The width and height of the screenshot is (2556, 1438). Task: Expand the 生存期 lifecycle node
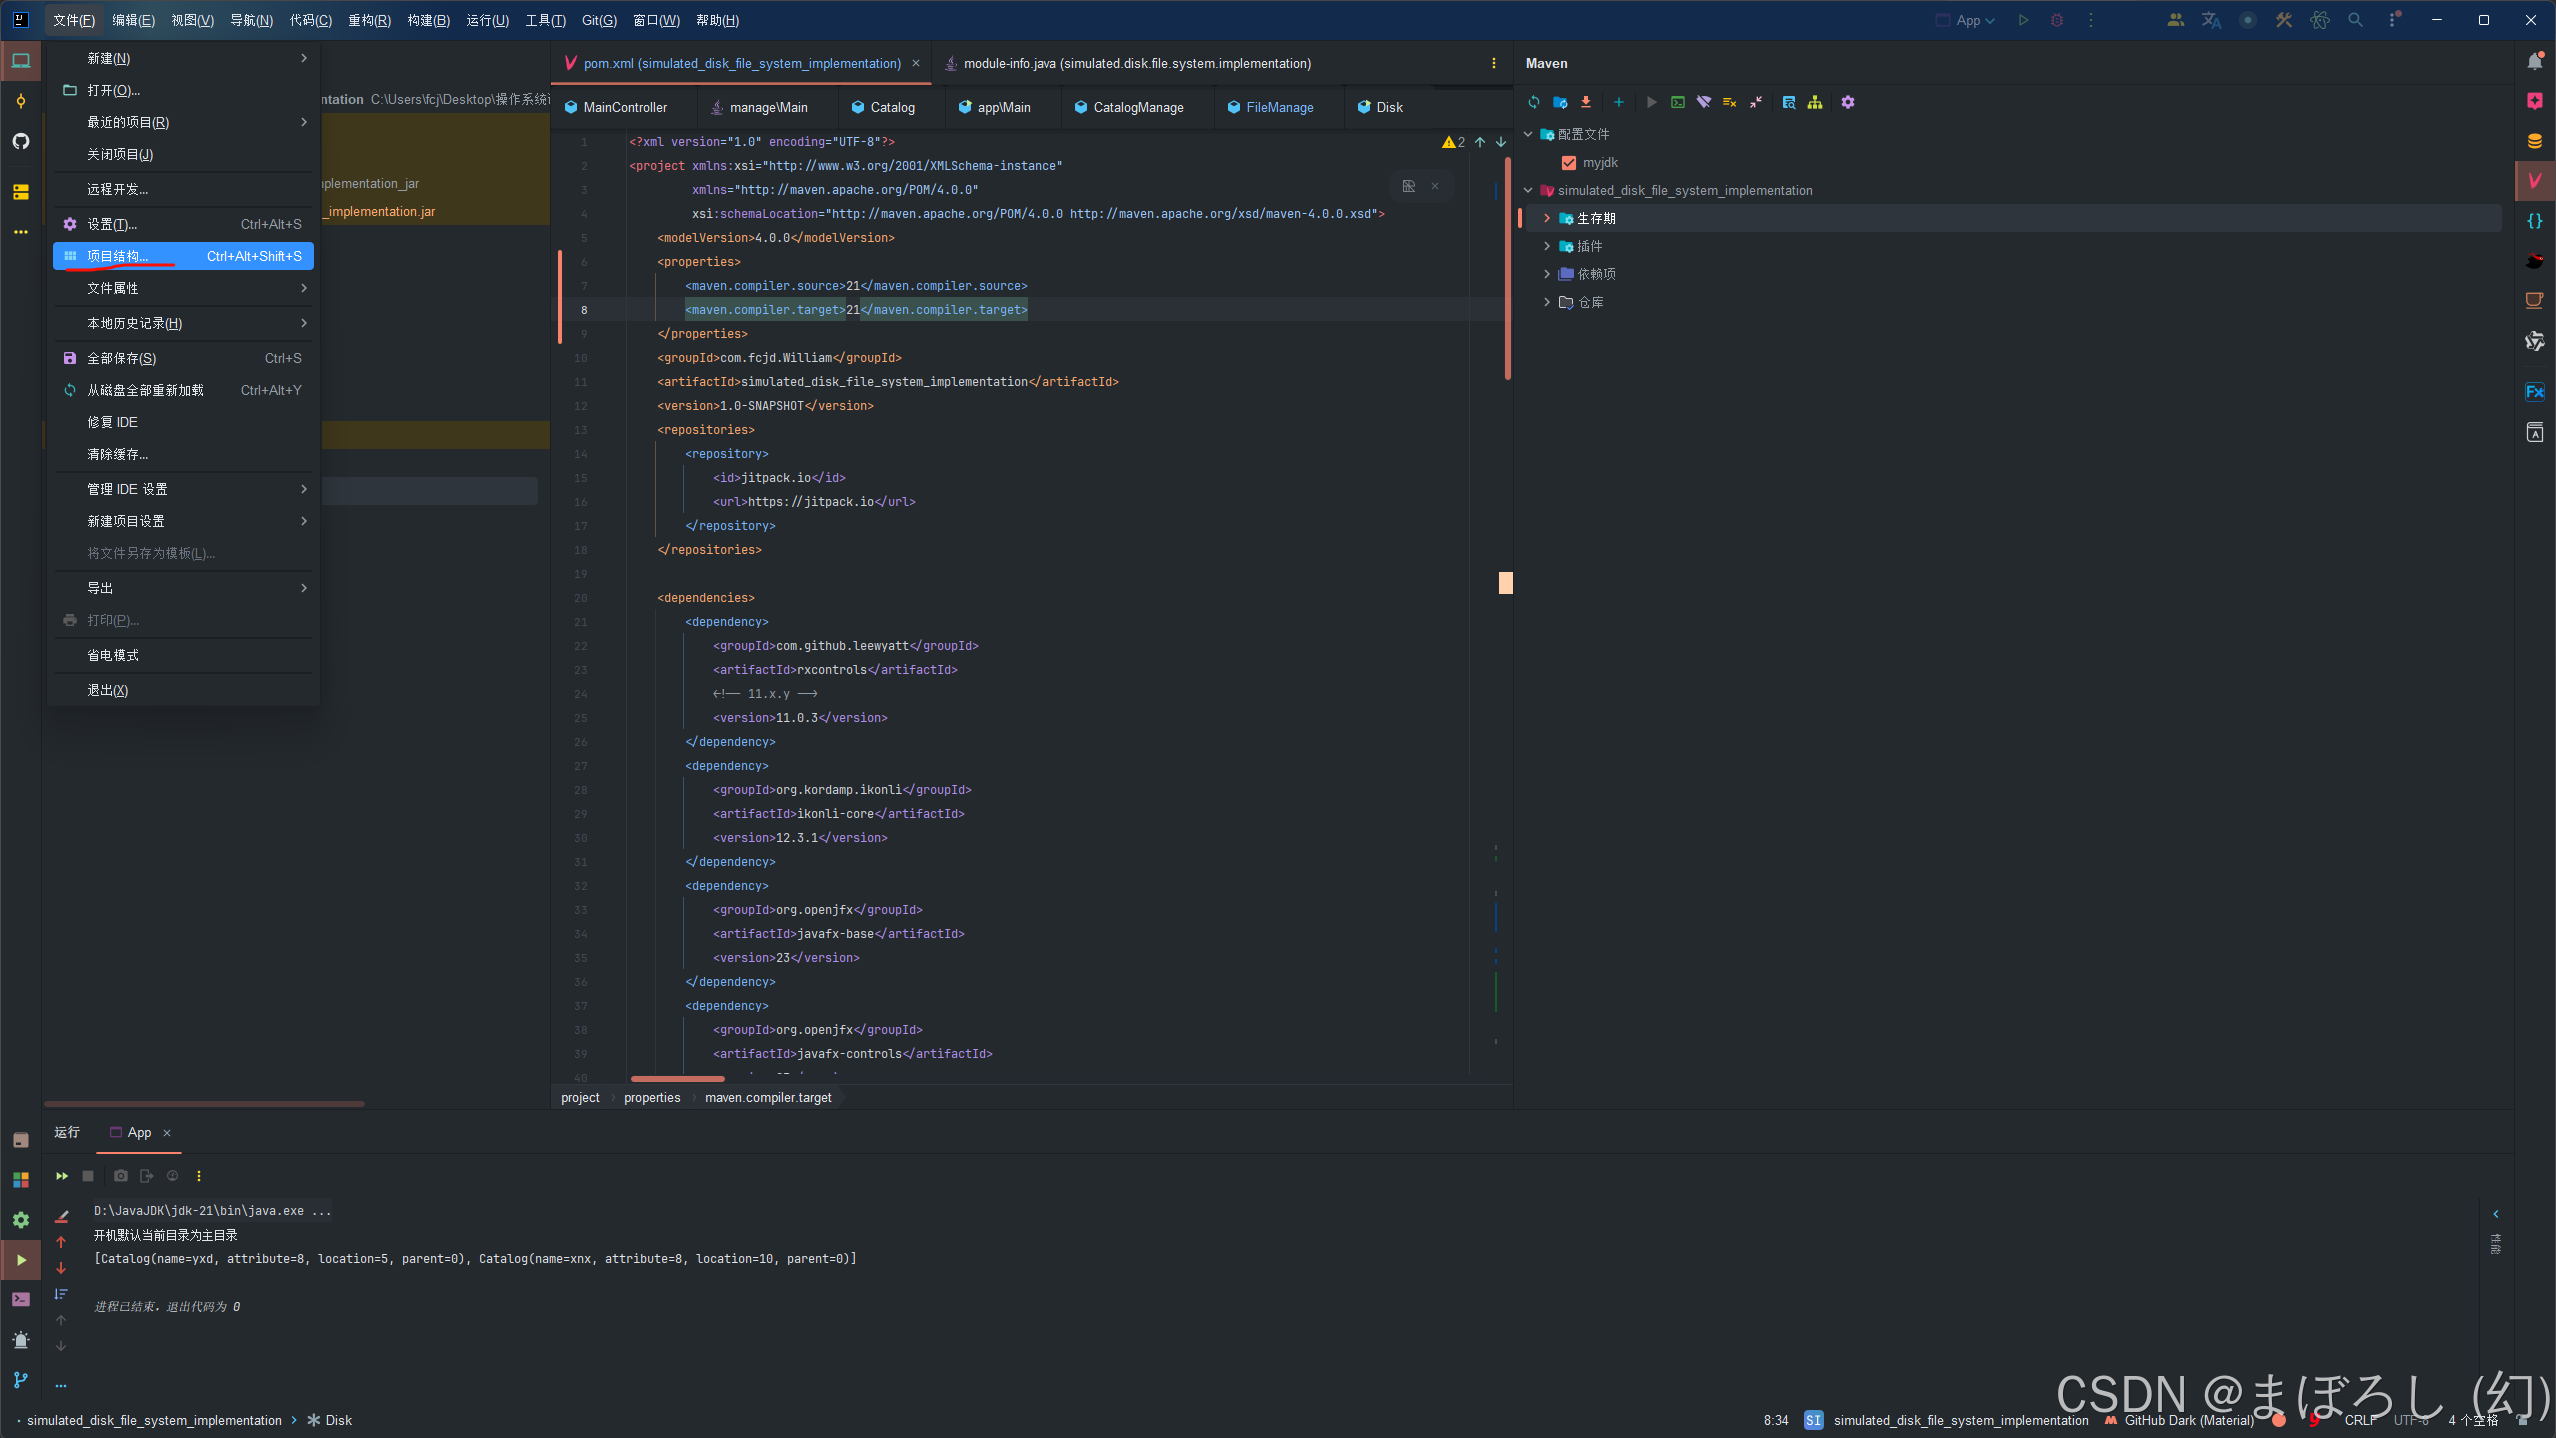coord(1547,218)
